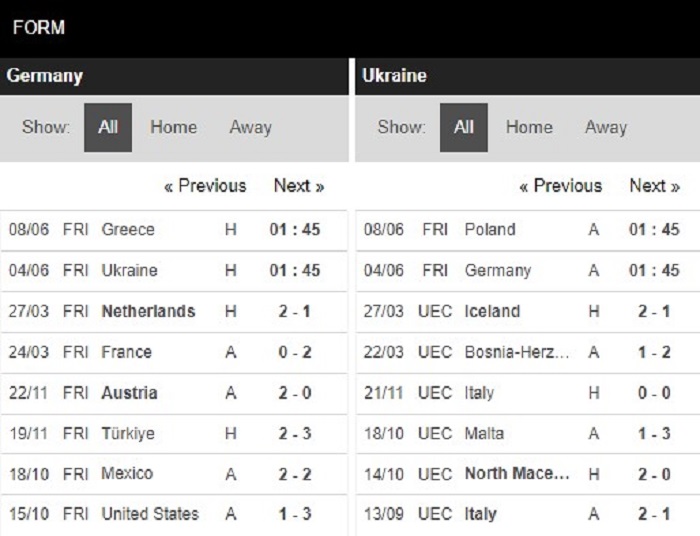
Task: Open Previous page of Ukraine results
Action: click(560, 186)
